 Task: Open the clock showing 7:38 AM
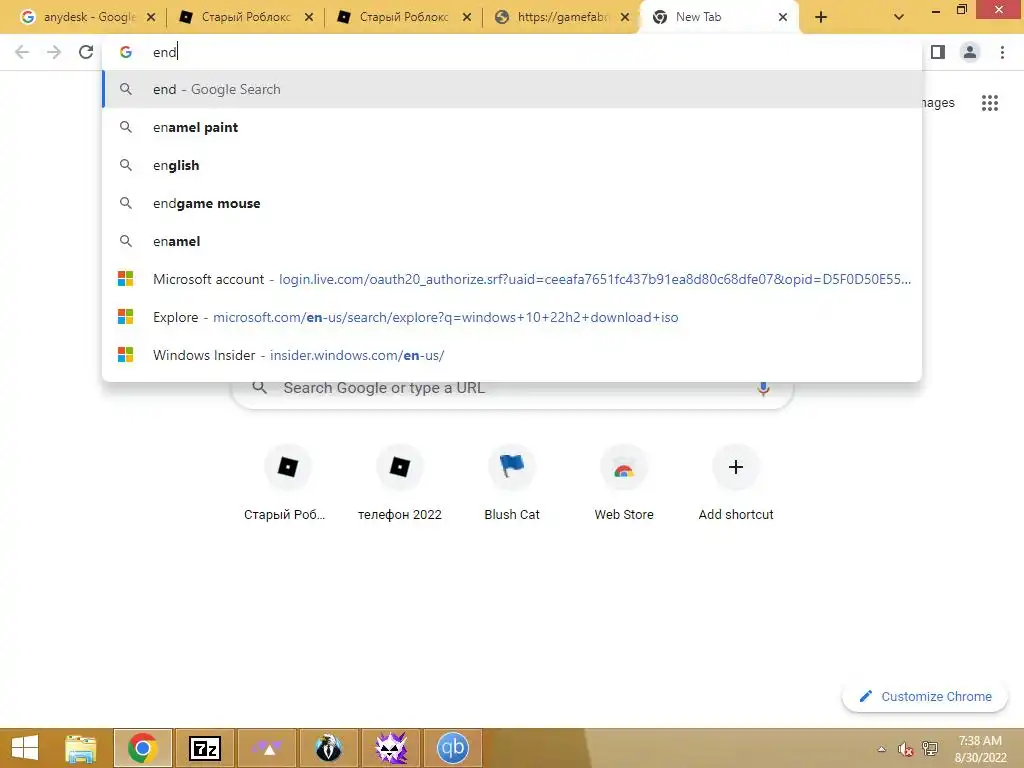(x=980, y=749)
